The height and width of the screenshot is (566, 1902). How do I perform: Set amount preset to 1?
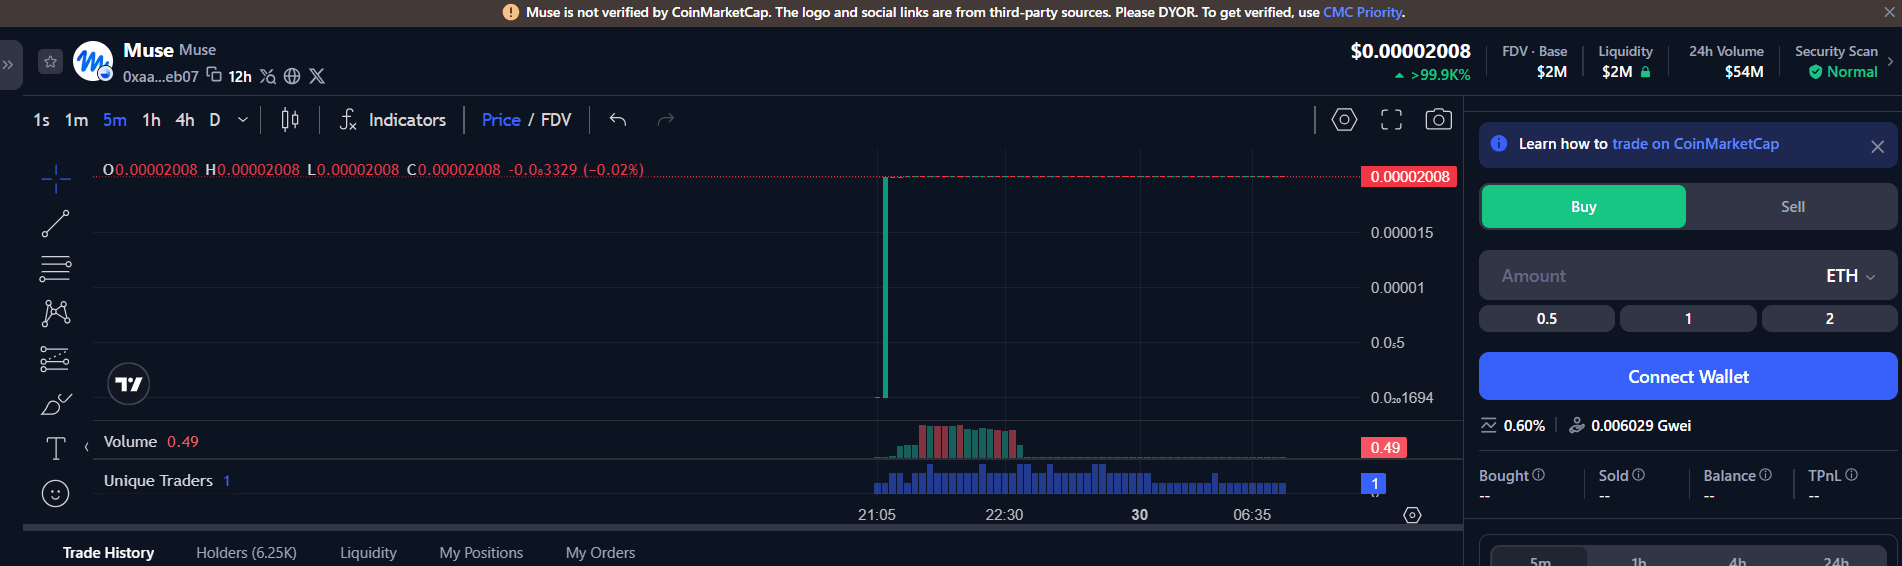[1688, 319]
